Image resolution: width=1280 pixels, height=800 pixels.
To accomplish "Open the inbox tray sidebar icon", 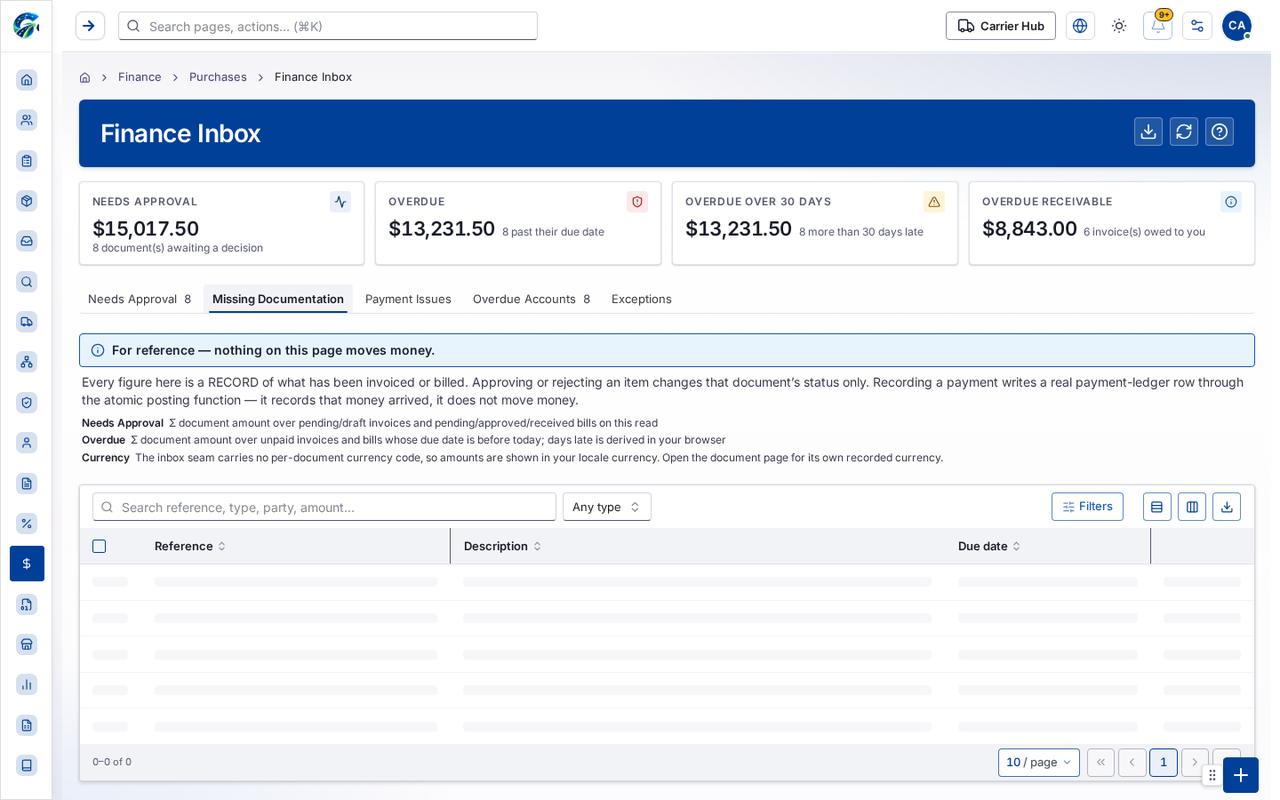I will click(27, 241).
